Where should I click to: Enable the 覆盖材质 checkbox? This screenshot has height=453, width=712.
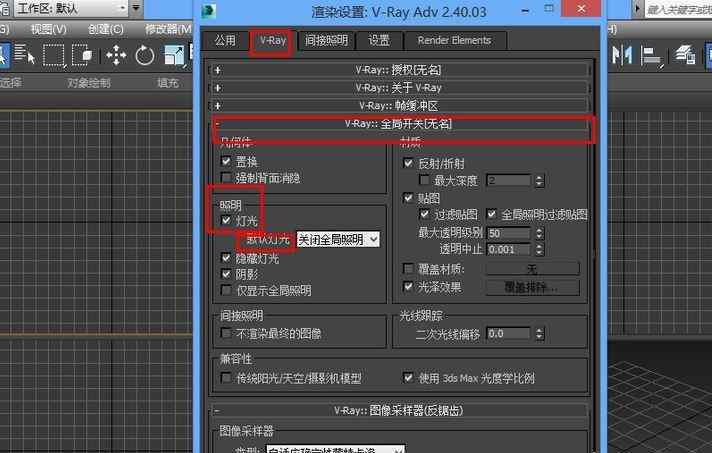[408, 268]
